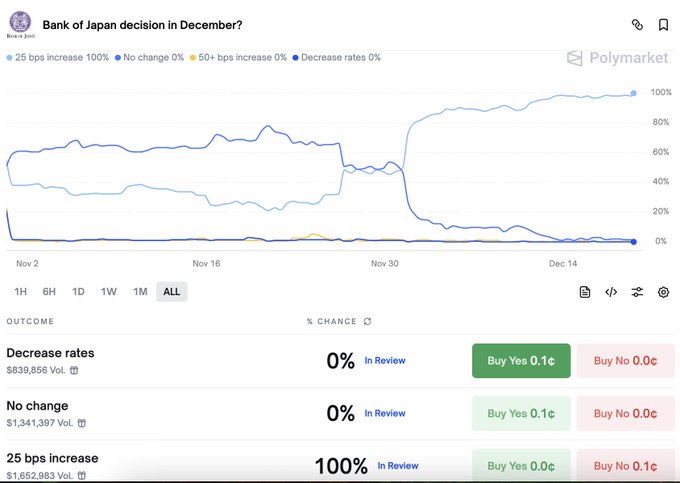Open In Review link for Decrease rates
680x483 pixels.
pyautogui.click(x=385, y=361)
